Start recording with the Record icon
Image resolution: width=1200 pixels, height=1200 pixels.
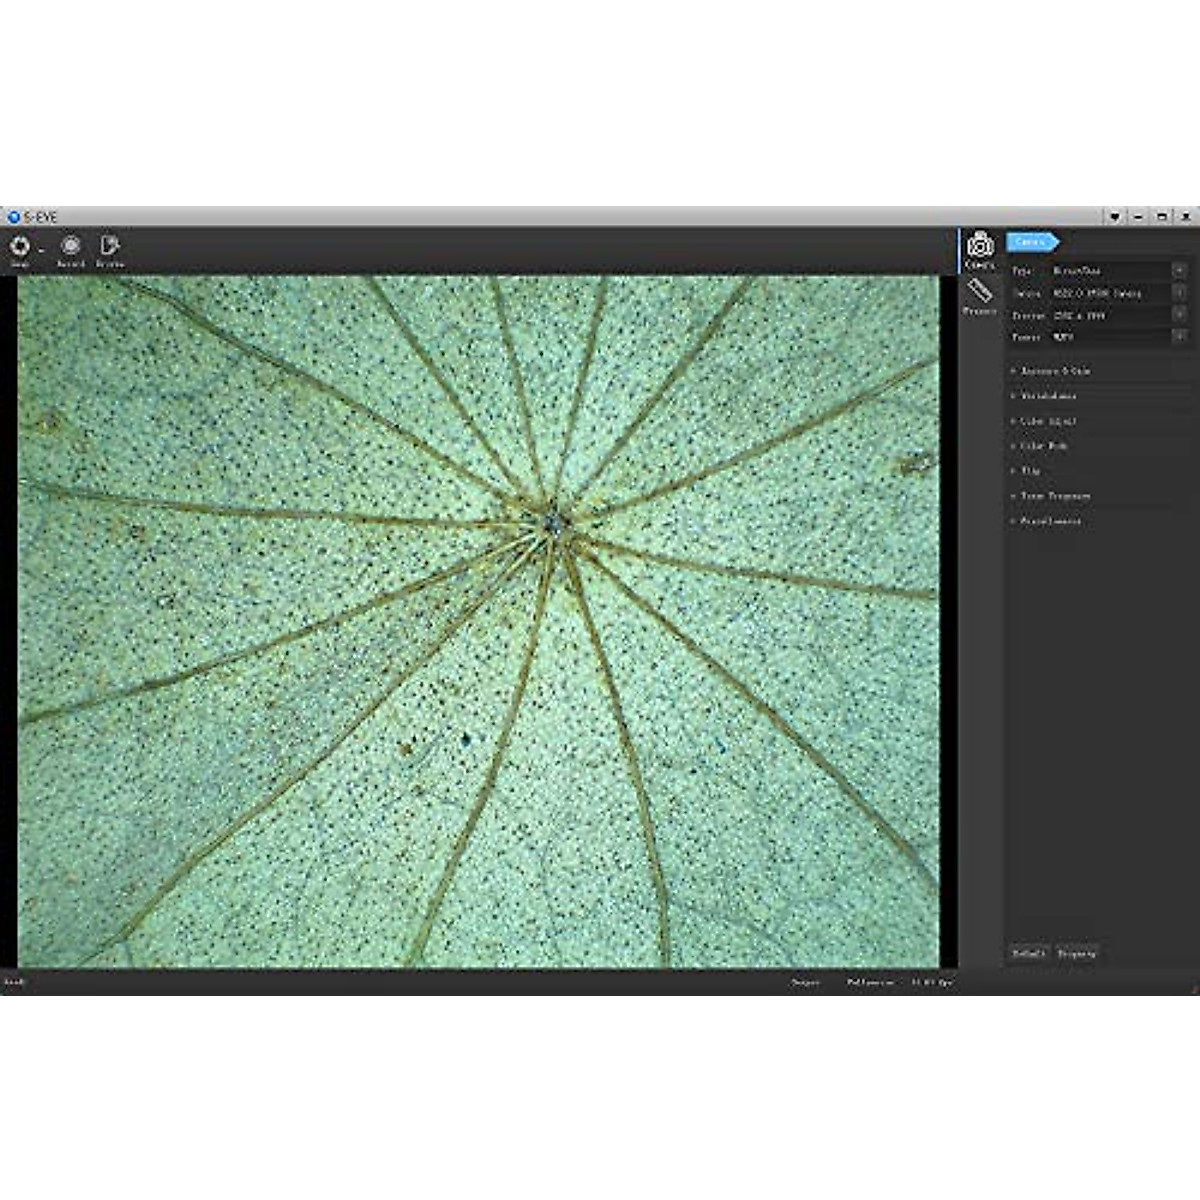[70, 247]
